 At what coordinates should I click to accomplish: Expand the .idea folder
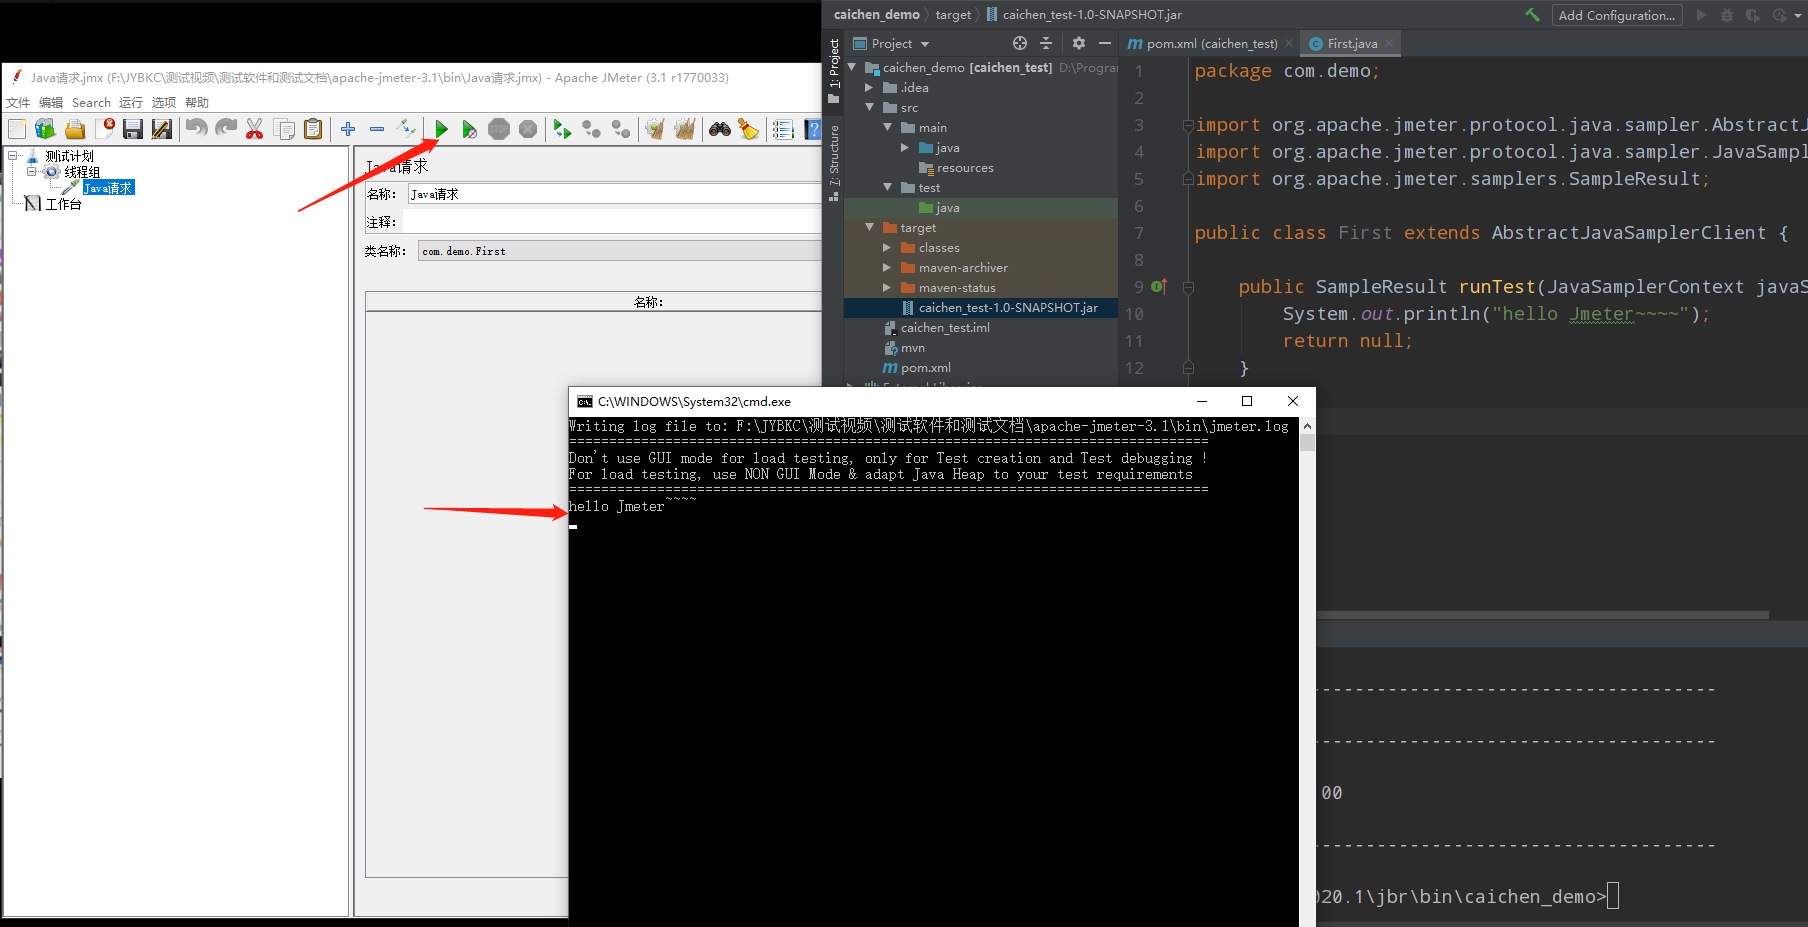tap(869, 88)
